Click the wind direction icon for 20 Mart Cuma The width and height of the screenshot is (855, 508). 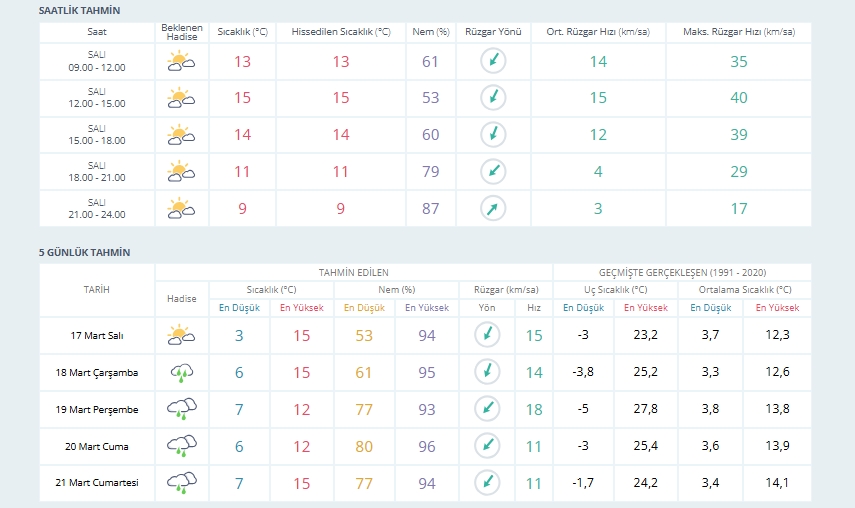point(486,446)
